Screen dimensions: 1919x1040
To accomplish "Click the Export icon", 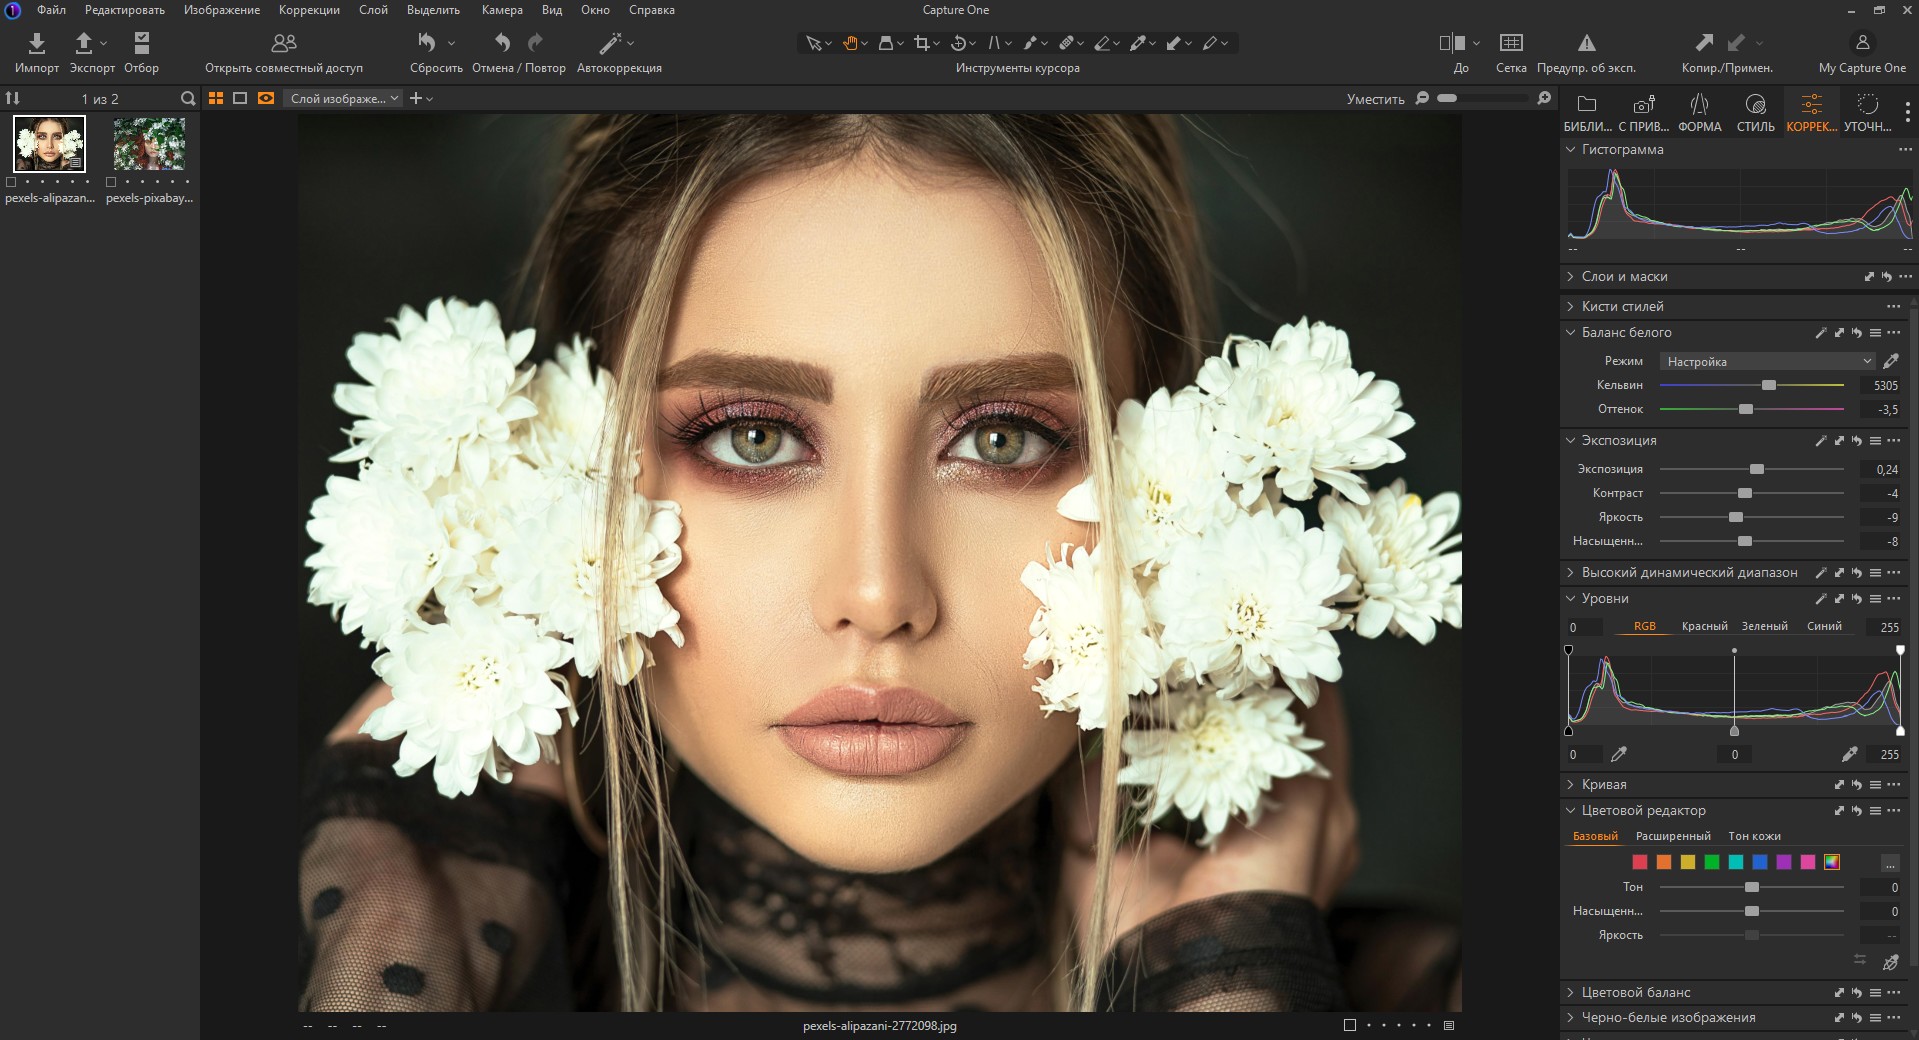I will pos(84,43).
